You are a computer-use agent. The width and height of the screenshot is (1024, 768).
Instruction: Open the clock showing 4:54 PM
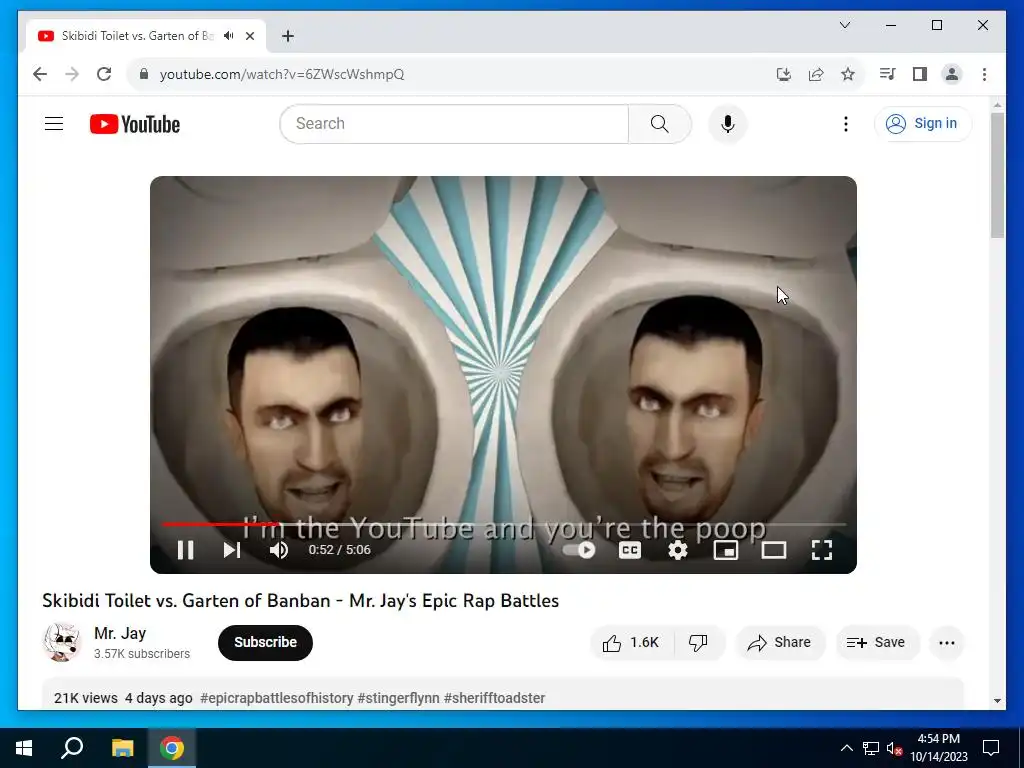click(938, 748)
